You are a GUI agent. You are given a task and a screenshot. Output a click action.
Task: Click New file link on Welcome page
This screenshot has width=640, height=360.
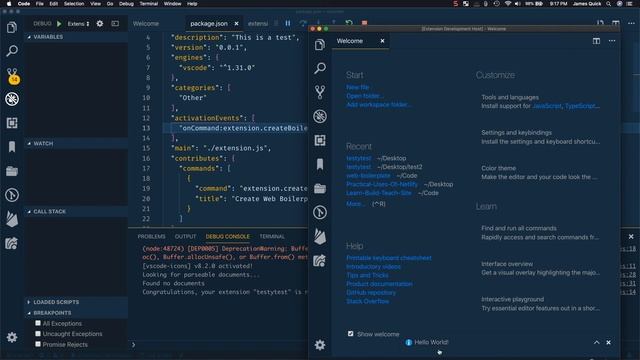pos(358,87)
